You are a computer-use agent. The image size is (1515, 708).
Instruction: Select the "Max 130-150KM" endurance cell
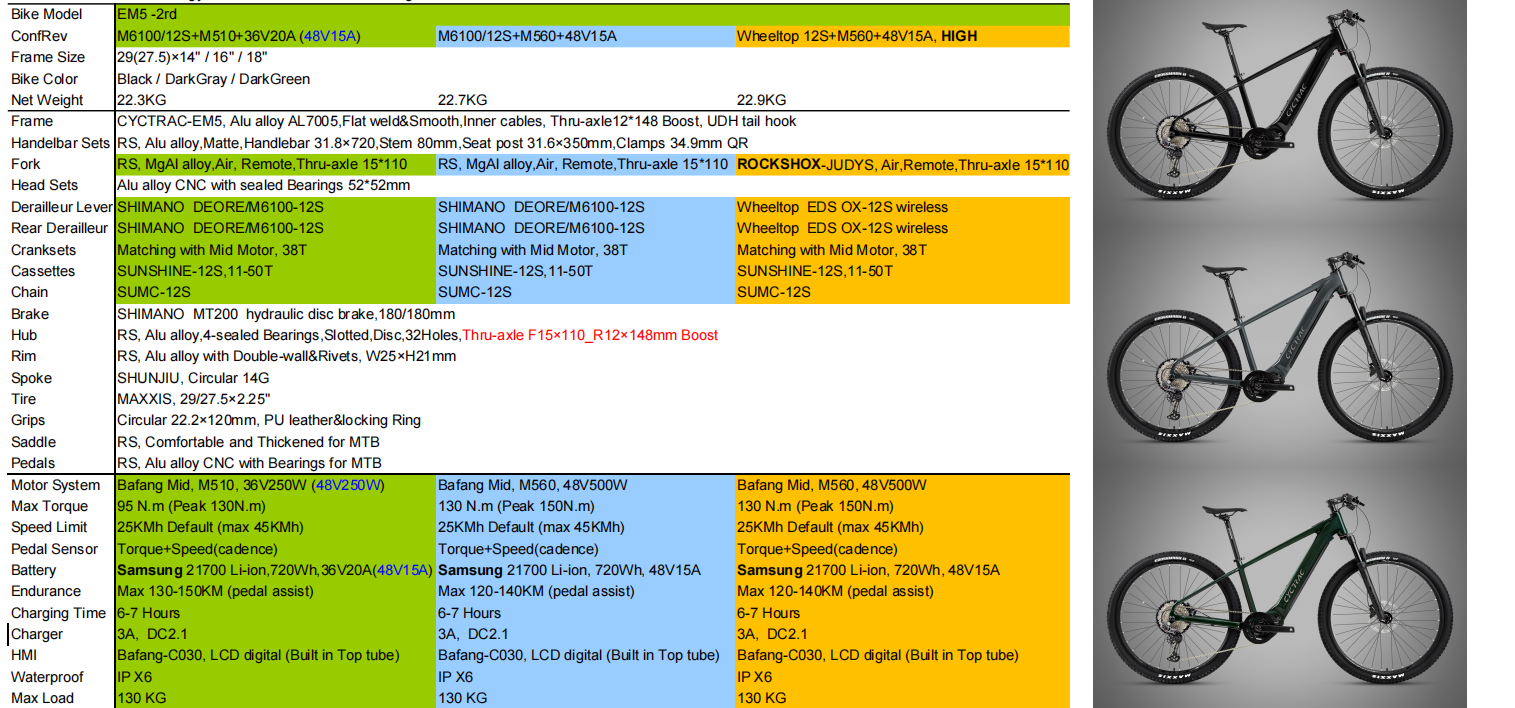(x=215, y=591)
